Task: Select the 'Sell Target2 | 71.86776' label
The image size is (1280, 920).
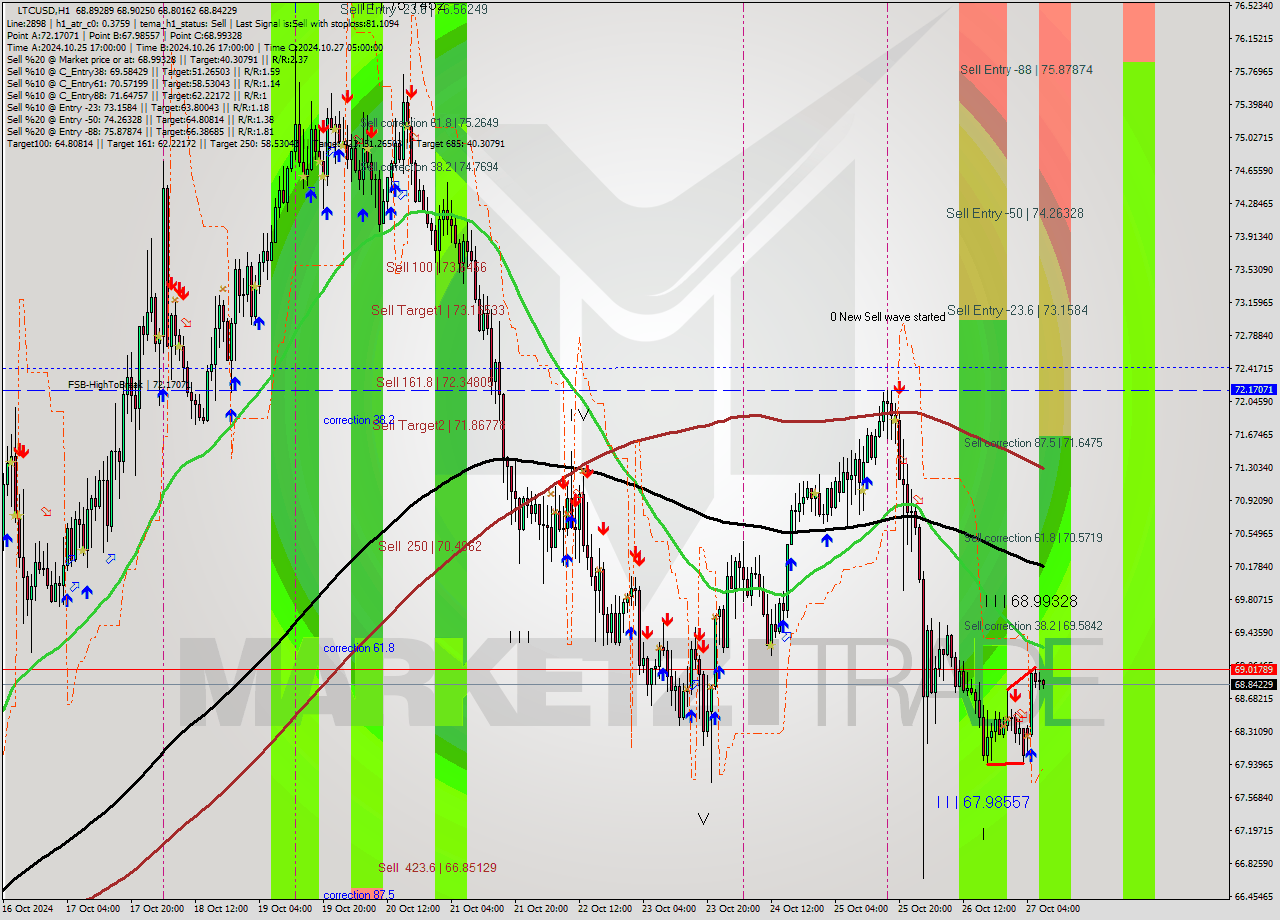Action: (x=438, y=425)
